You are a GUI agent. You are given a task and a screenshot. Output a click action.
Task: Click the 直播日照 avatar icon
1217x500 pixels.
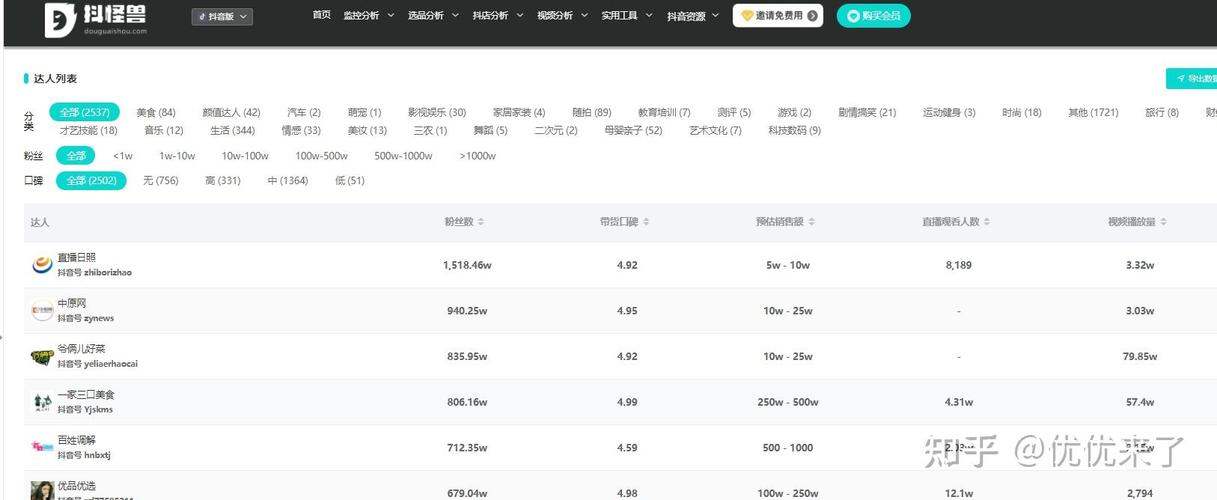[x=42, y=265]
